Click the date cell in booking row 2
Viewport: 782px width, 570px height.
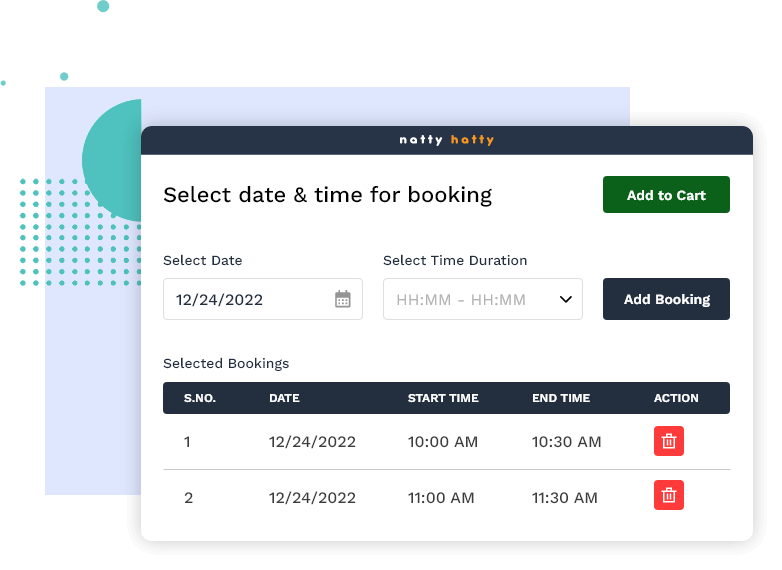(x=312, y=497)
